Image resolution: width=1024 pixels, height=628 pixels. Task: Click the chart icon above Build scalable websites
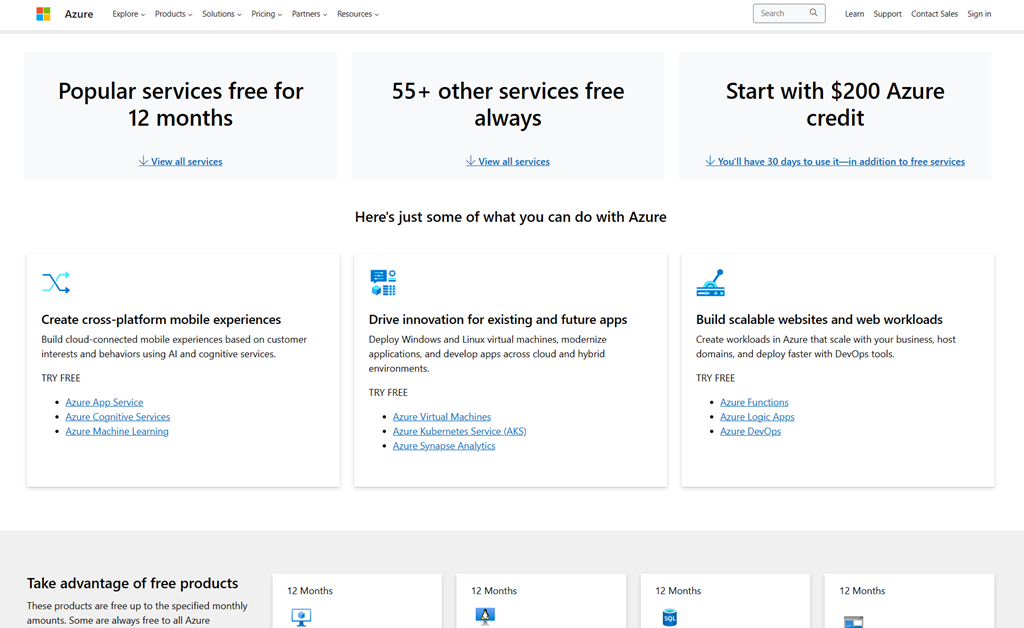pyautogui.click(x=711, y=283)
